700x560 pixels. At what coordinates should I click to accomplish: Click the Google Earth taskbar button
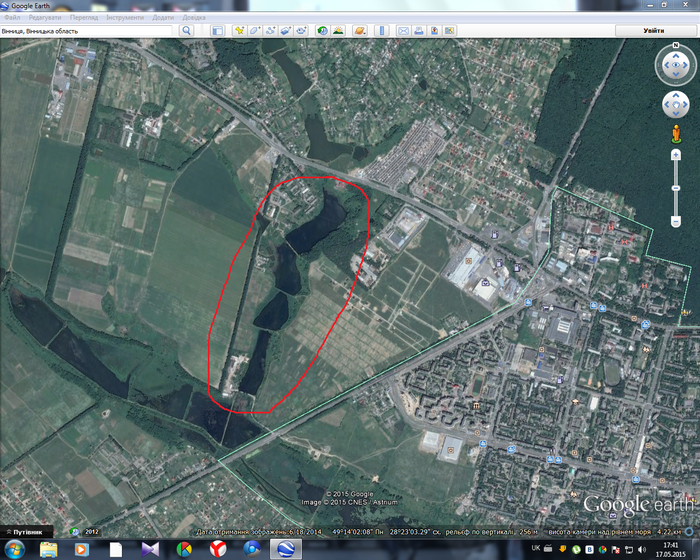point(286,549)
